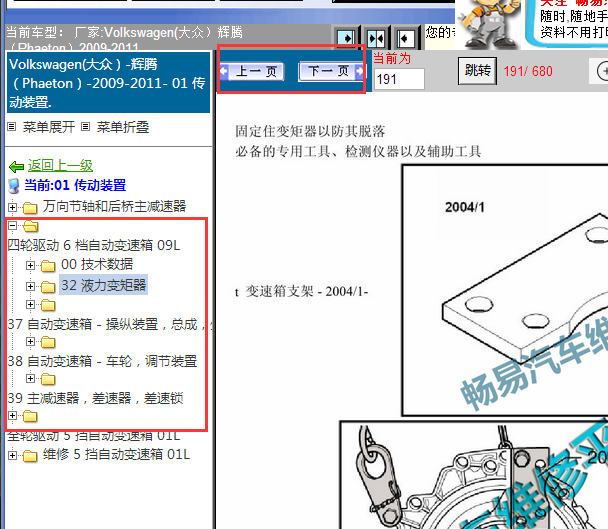Click text 固定住变矩器以防其脱落
Viewport: 608px width, 529px height.
(310, 131)
